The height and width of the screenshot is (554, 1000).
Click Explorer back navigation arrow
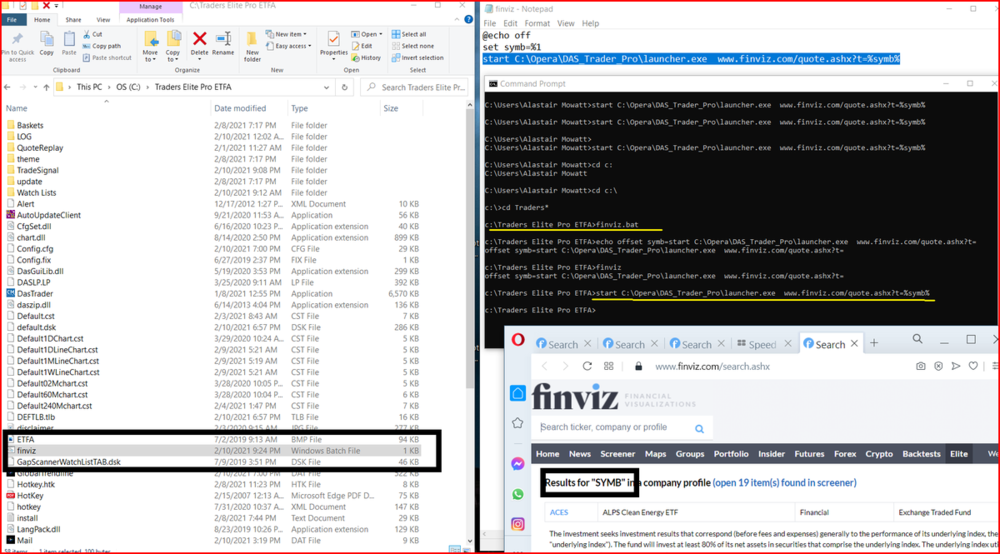[x=8, y=87]
